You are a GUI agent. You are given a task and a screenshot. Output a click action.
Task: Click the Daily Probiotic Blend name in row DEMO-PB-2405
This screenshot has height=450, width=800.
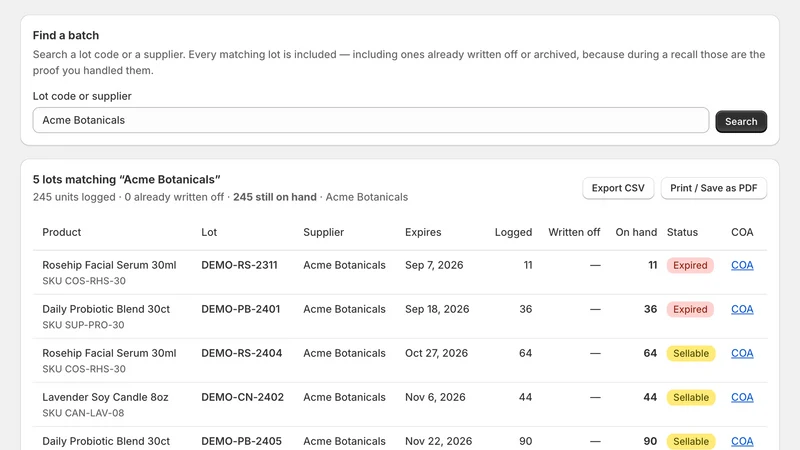click(106, 441)
